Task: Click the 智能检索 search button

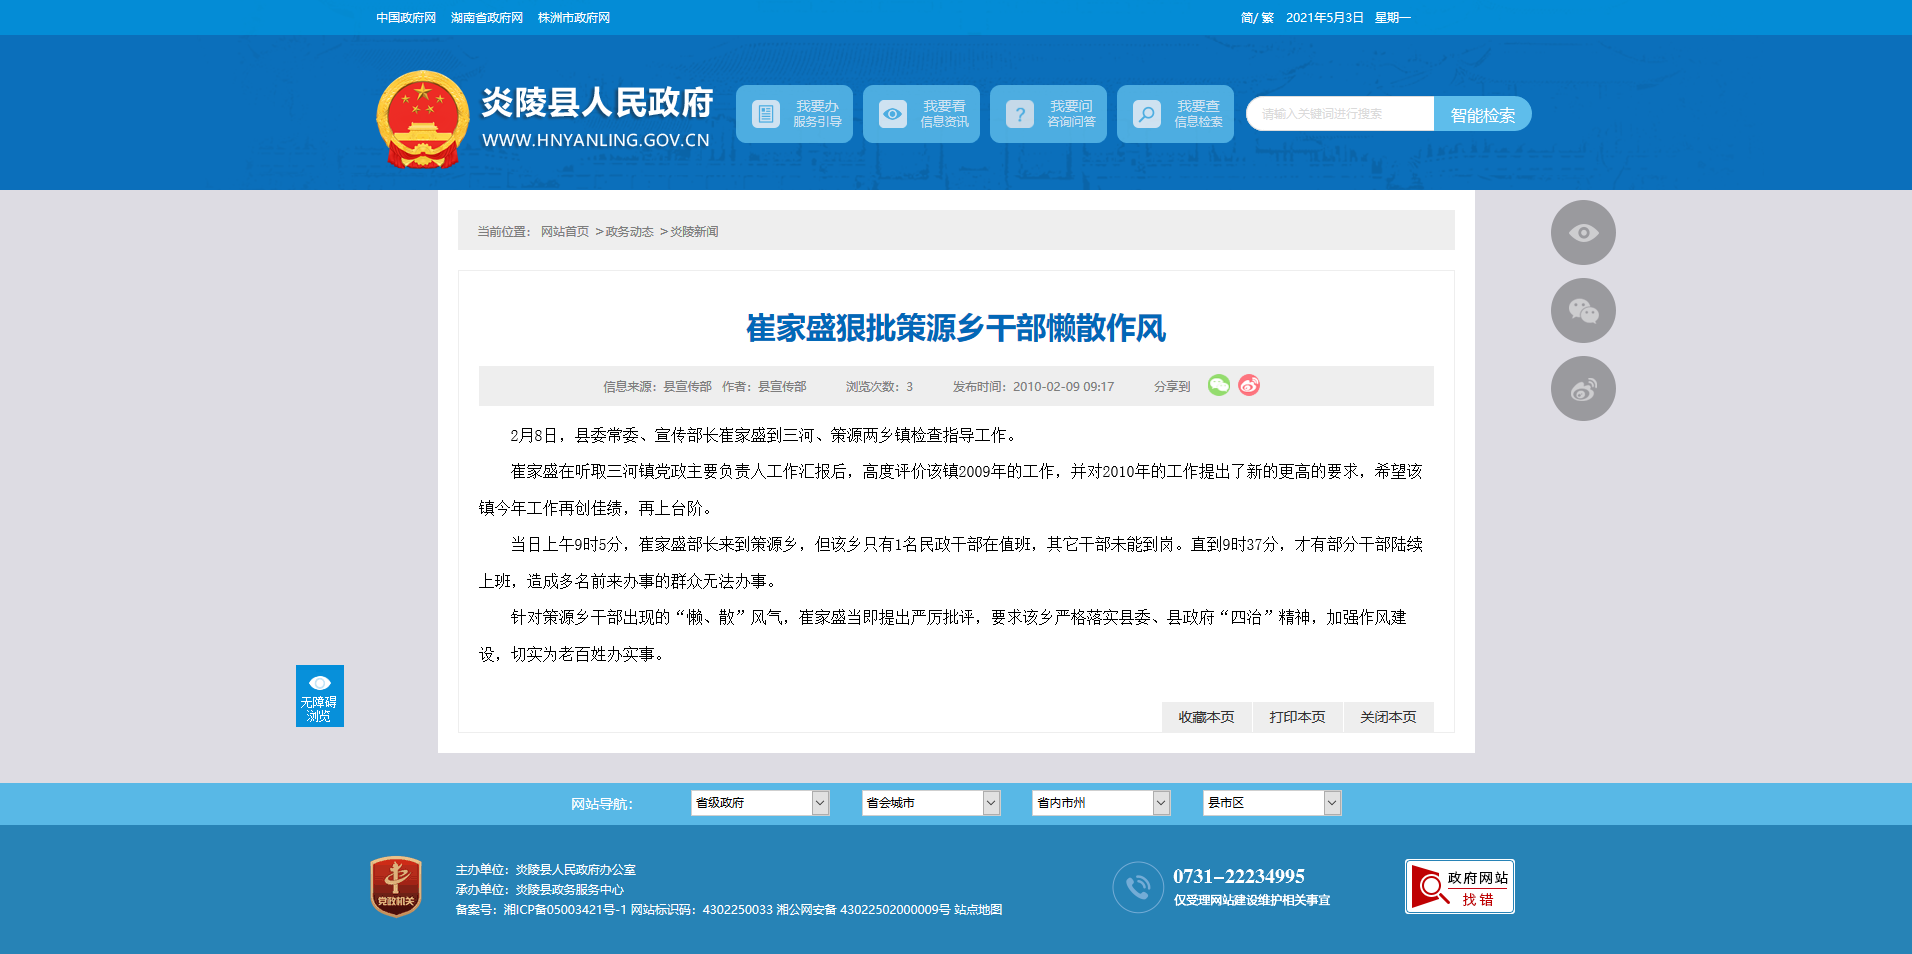Action: coord(1482,115)
